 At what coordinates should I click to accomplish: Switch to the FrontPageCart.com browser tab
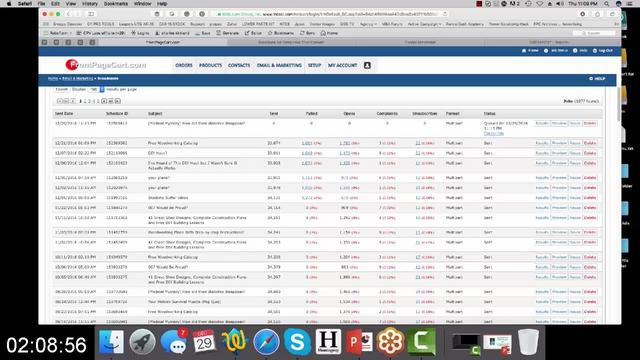[x=163, y=42]
